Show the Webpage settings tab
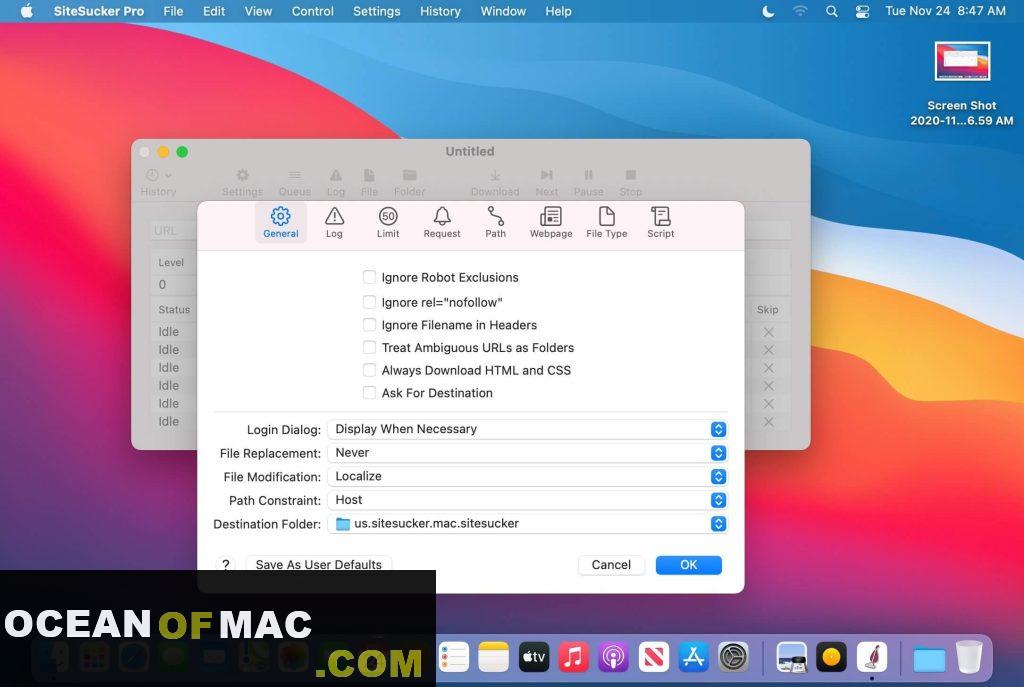 551,223
